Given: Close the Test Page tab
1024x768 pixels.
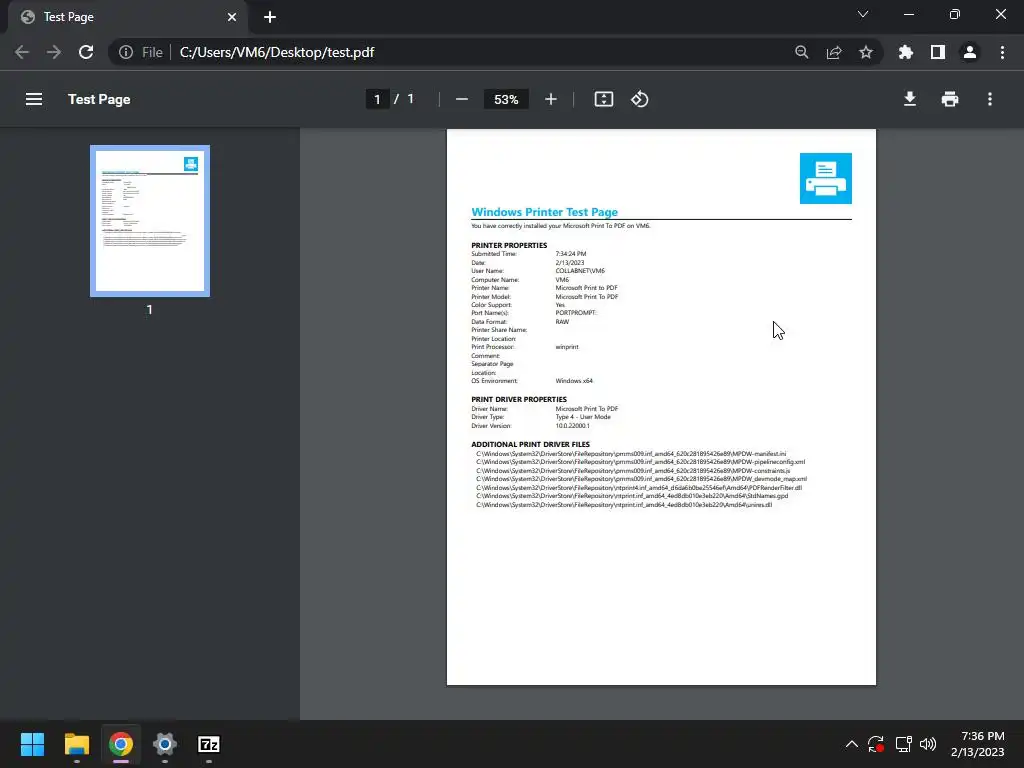Looking at the screenshot, I should 232,17.
